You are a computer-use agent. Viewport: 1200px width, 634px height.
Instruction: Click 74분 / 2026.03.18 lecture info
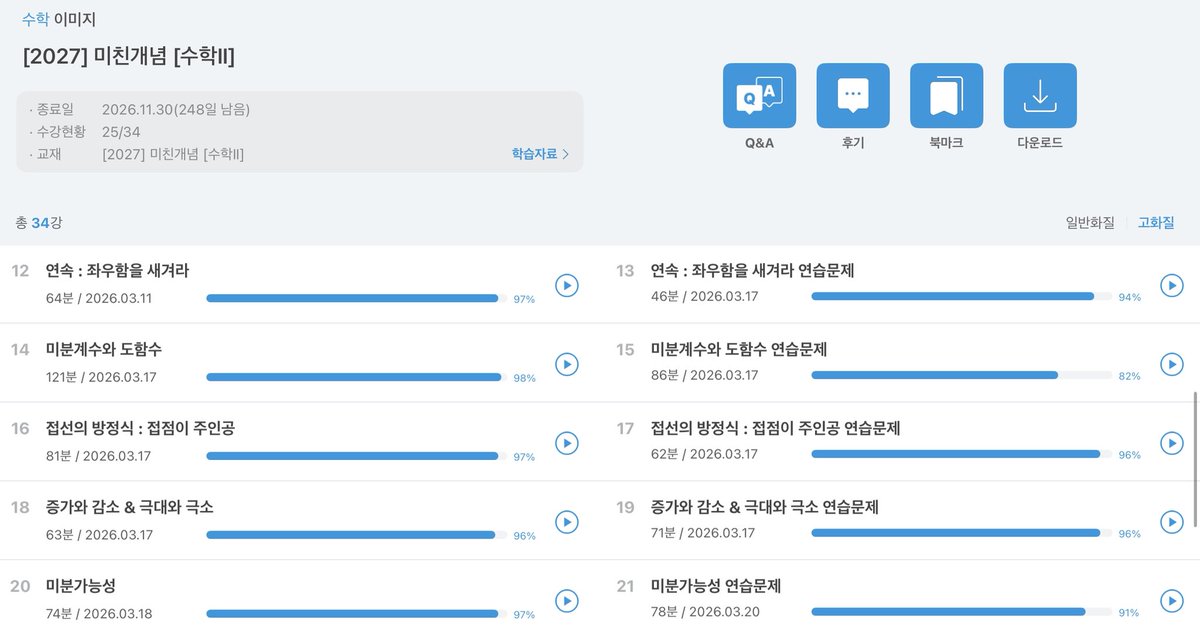tap(99, 614)
